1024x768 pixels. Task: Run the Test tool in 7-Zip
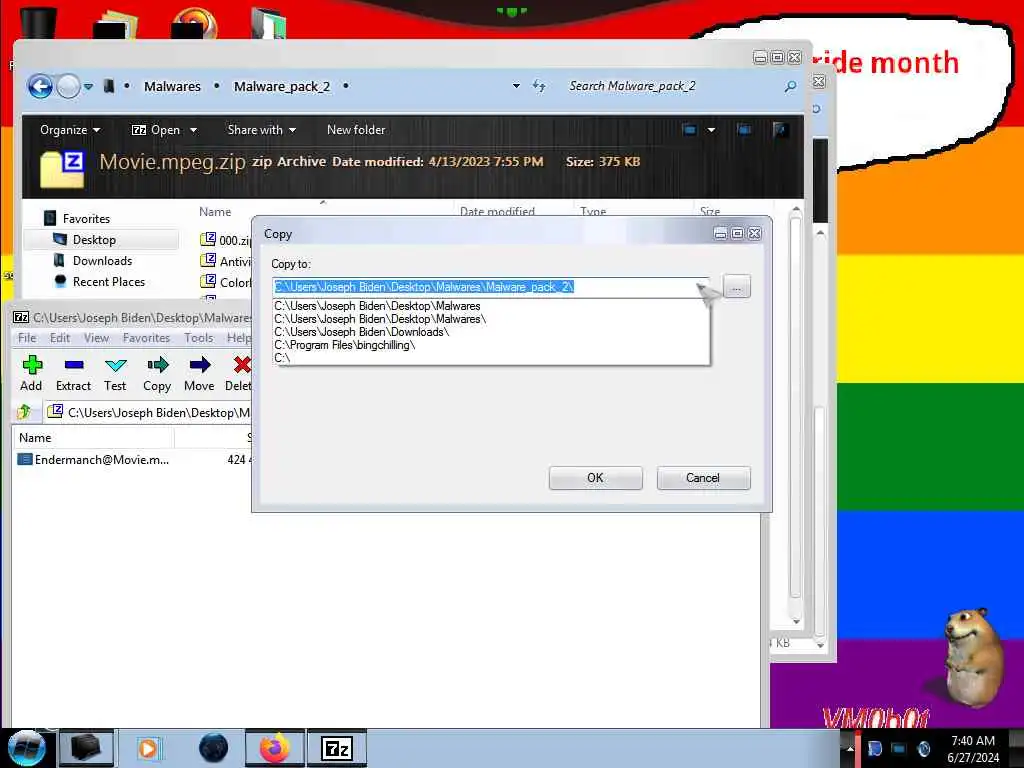click(115, 374)
